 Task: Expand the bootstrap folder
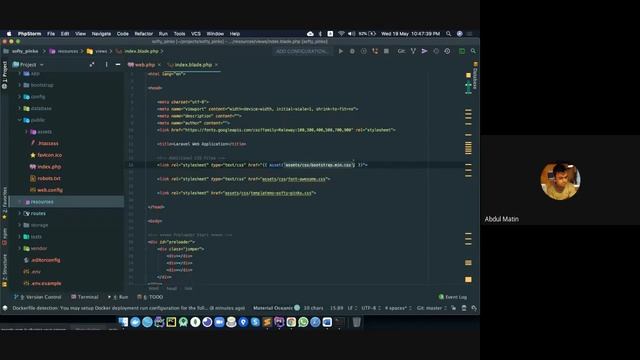click(x=20, y=85)
